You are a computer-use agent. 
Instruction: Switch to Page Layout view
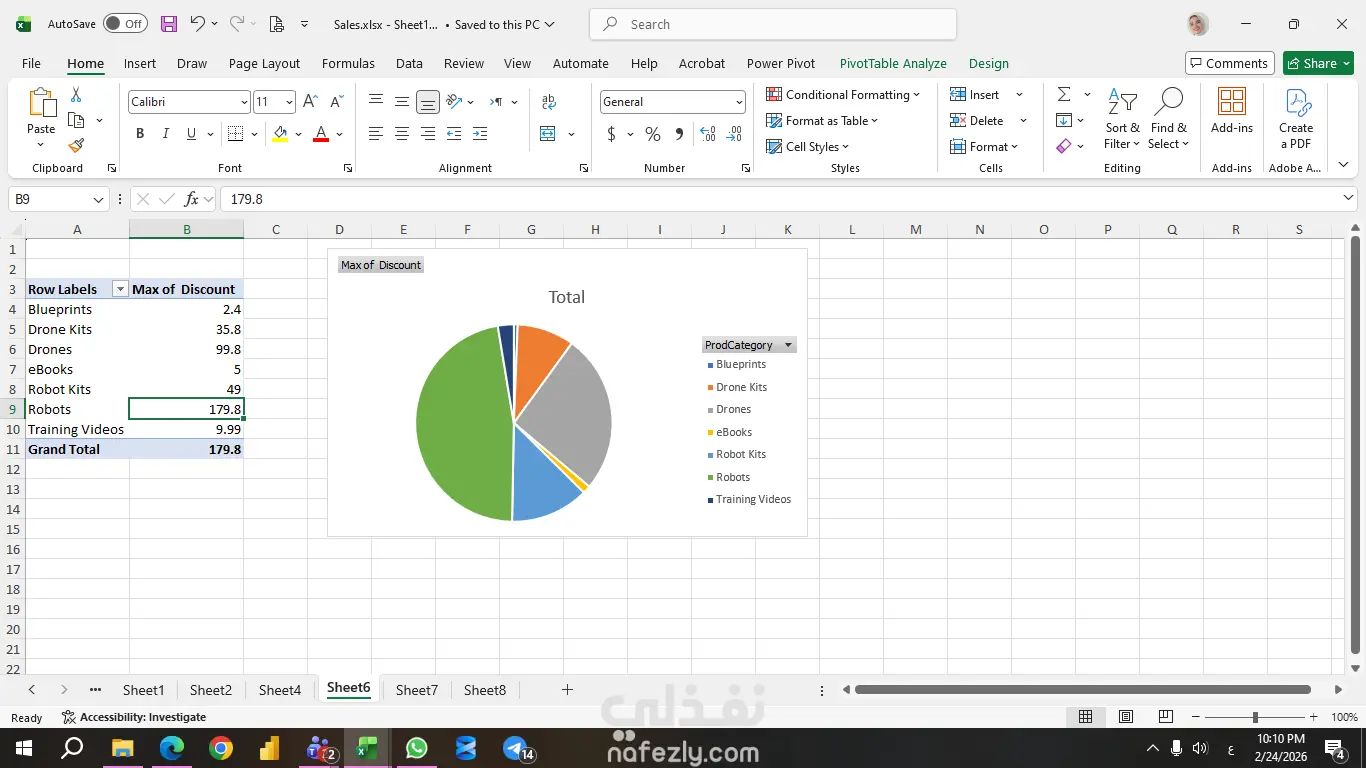(x=1125, y=717)
